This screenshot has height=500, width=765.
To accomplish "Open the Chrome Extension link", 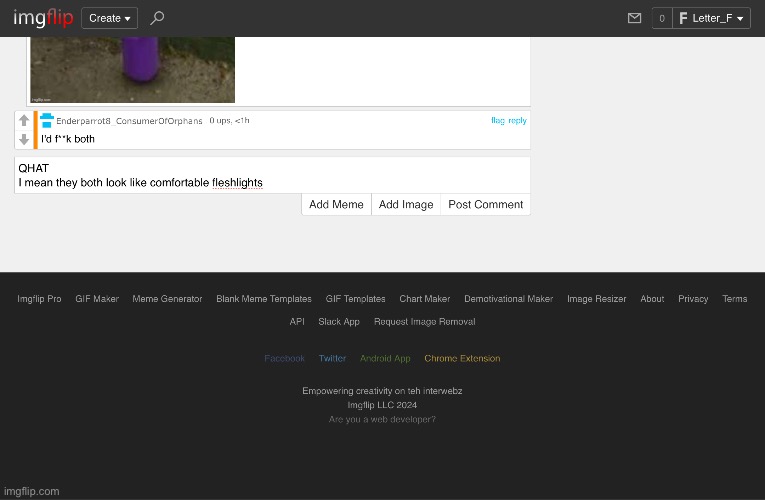I will click(x=463, y=358).
